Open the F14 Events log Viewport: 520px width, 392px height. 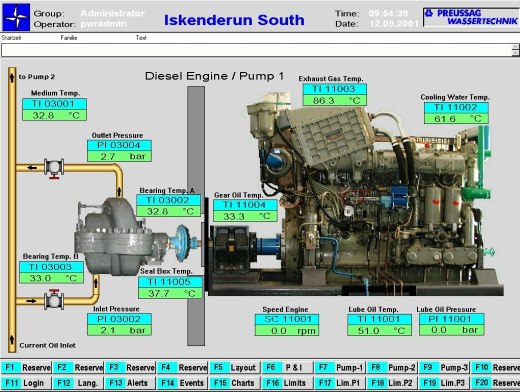tap(183, 383)
